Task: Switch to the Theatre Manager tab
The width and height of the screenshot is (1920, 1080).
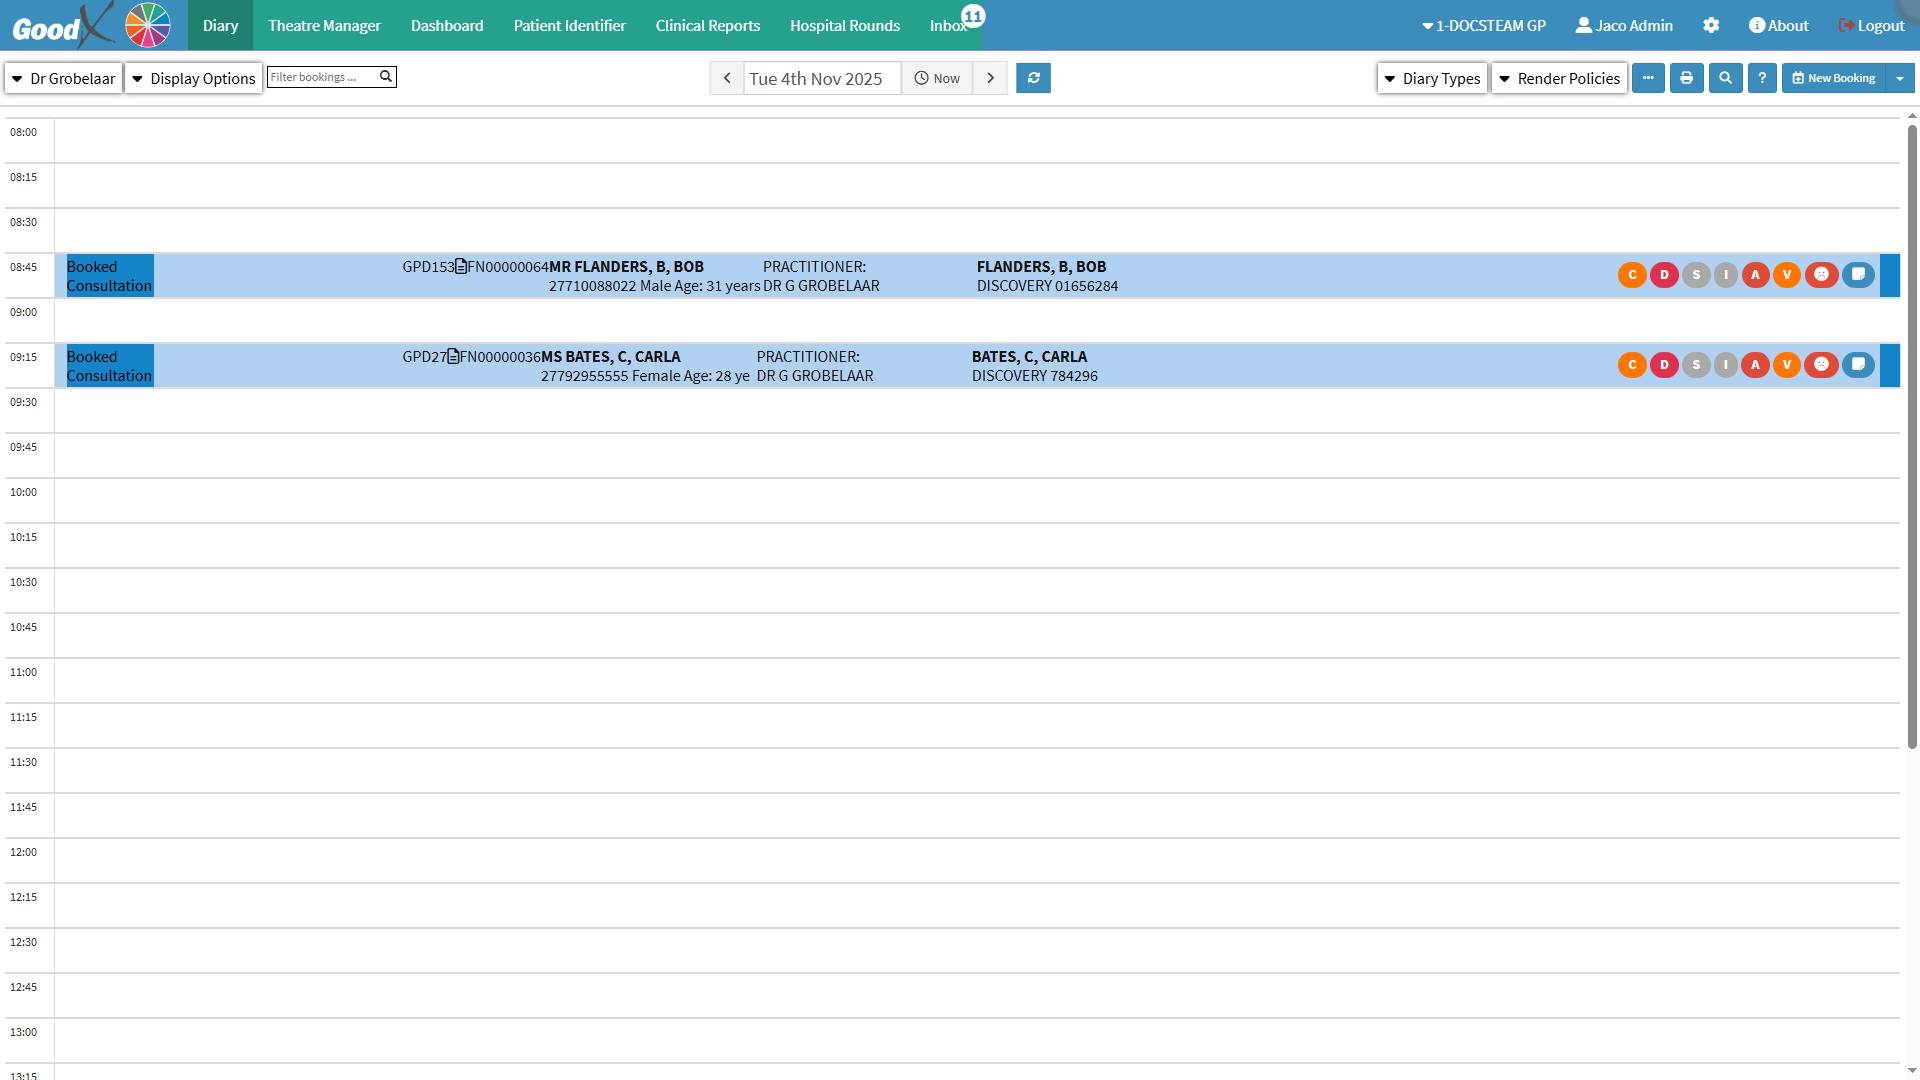Action: tap(324, 25)
